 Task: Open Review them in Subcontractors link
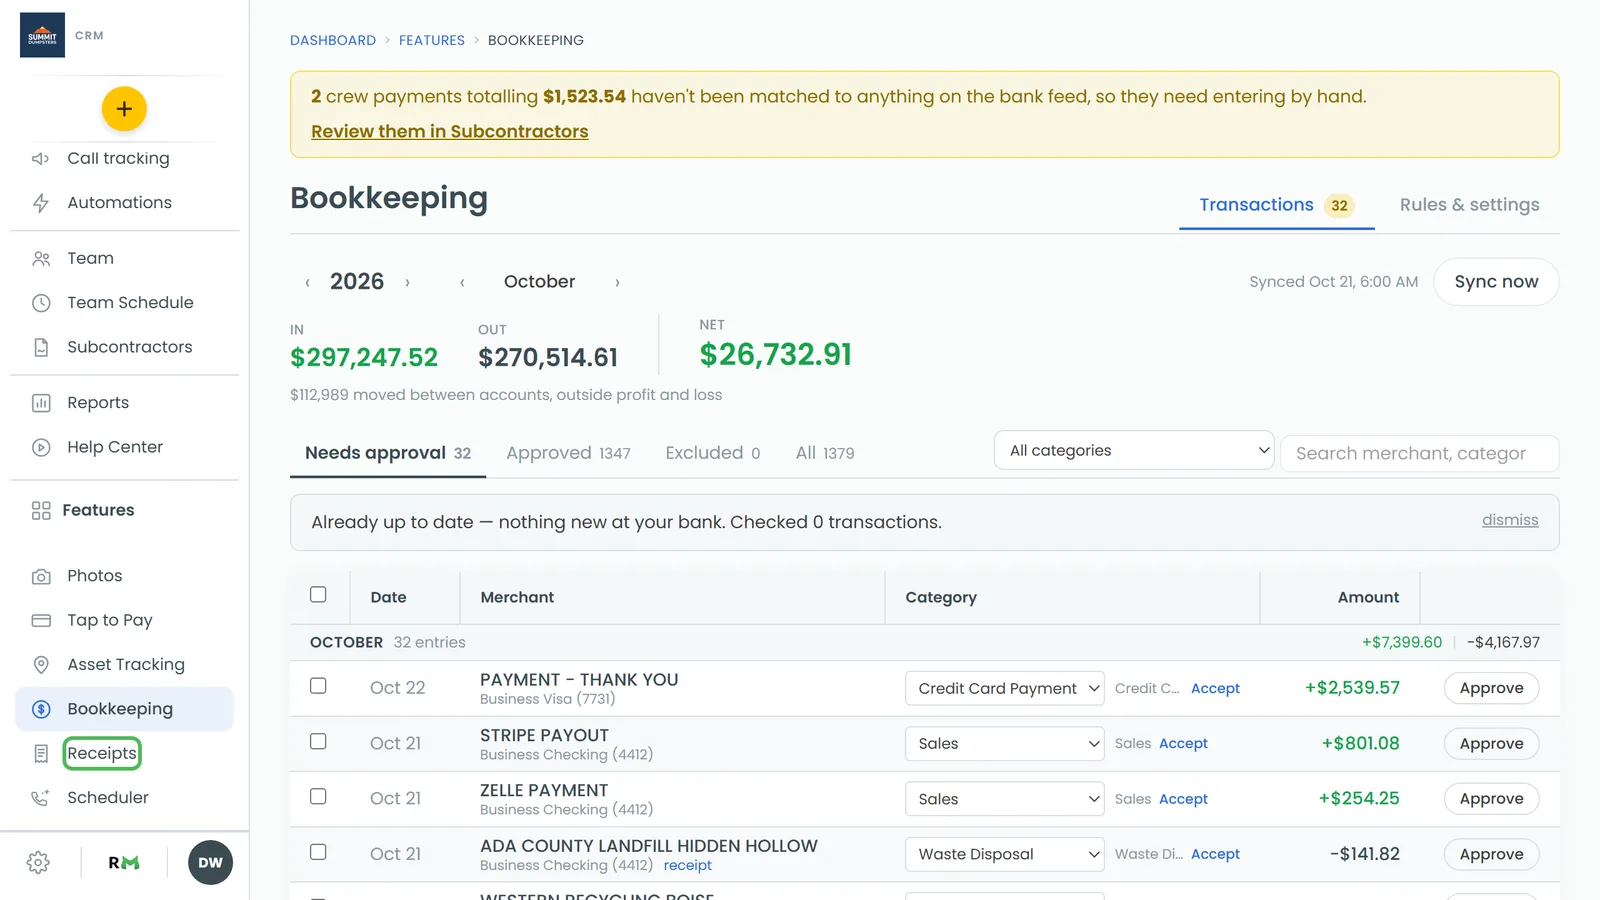[x=450, y=131]
